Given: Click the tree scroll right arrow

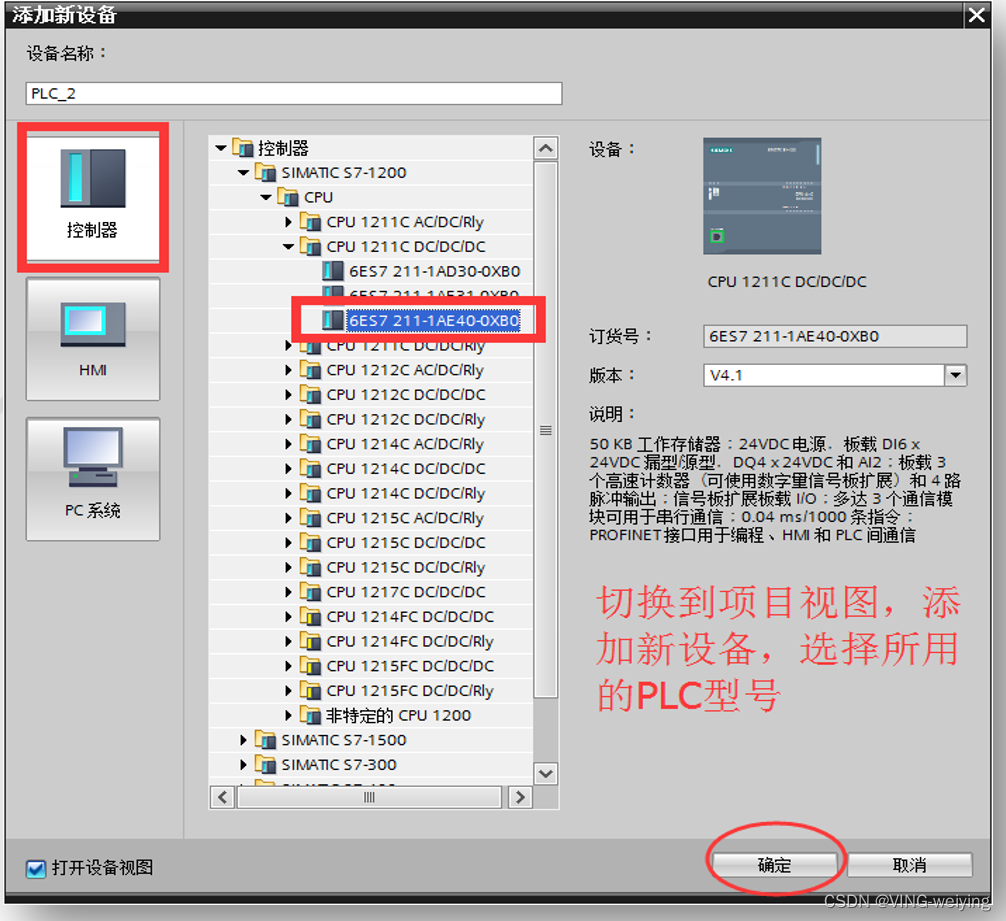Looking at the screenshot, I should pos(520,797).
